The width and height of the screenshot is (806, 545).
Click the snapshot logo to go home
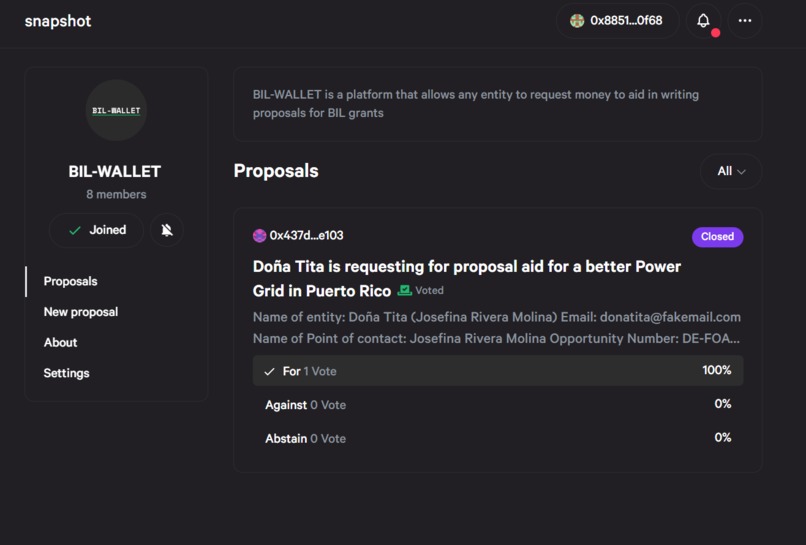tap(58, 21)
